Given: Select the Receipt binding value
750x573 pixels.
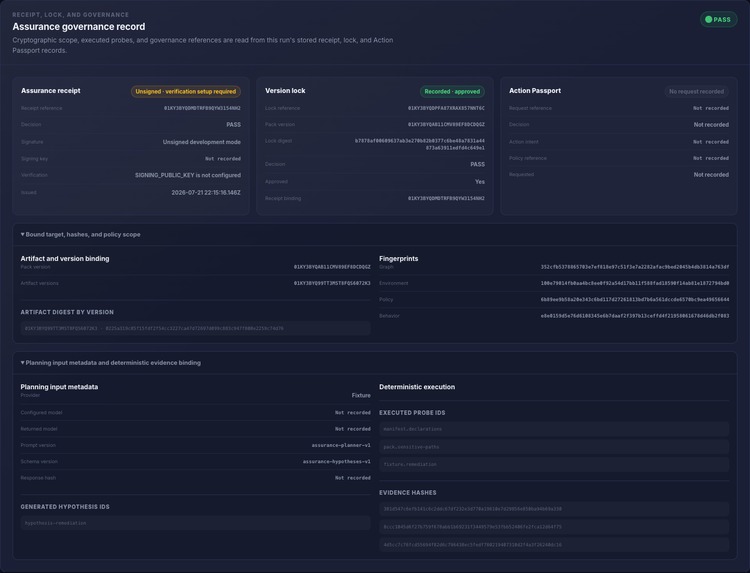Looking at the screenshot, I should 446,198.
